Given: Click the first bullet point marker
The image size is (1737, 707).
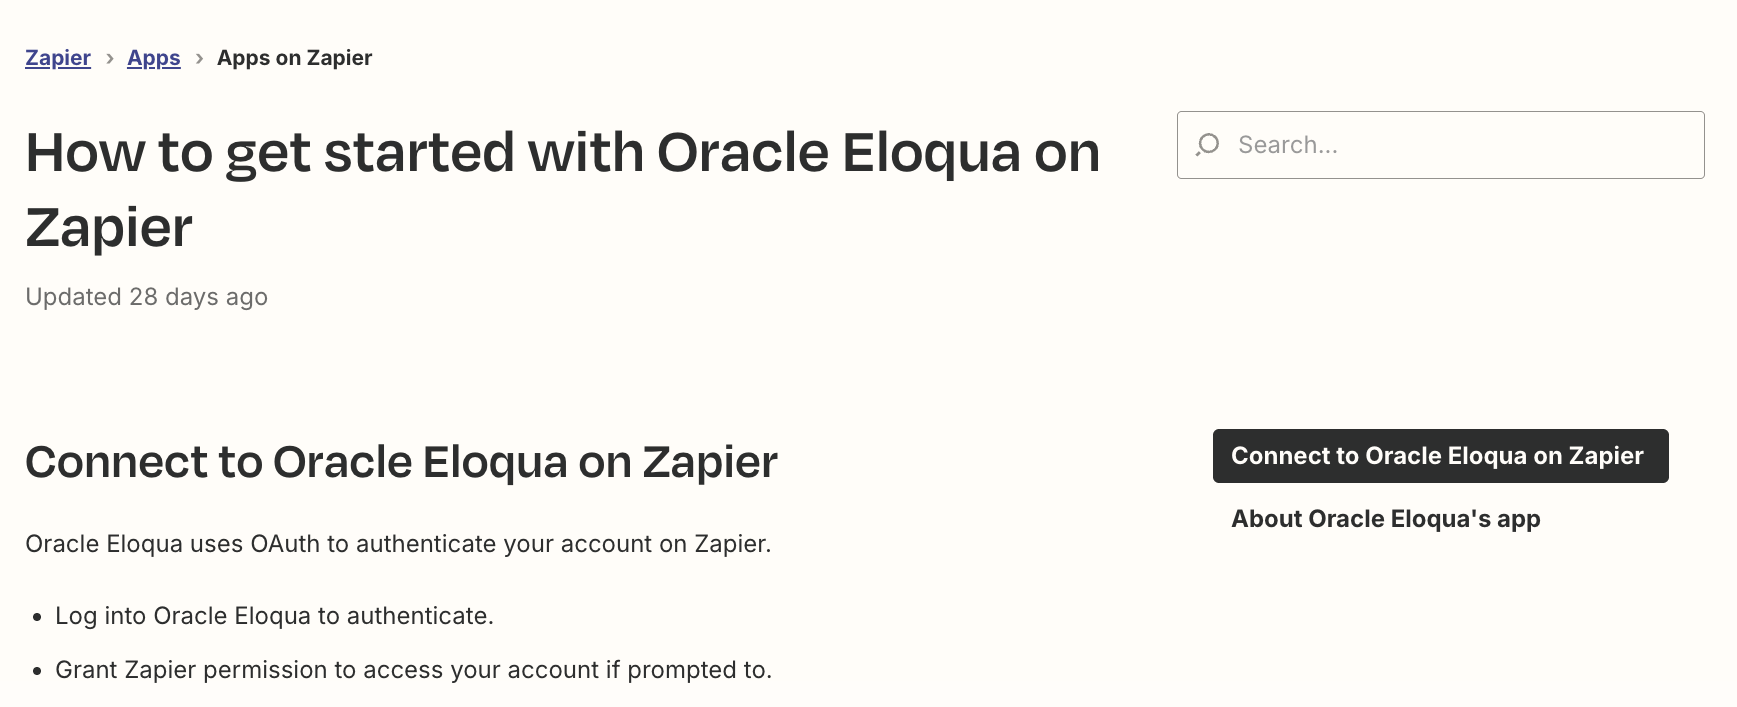Looking at the screenshot, I should click(x=37, y=618).
